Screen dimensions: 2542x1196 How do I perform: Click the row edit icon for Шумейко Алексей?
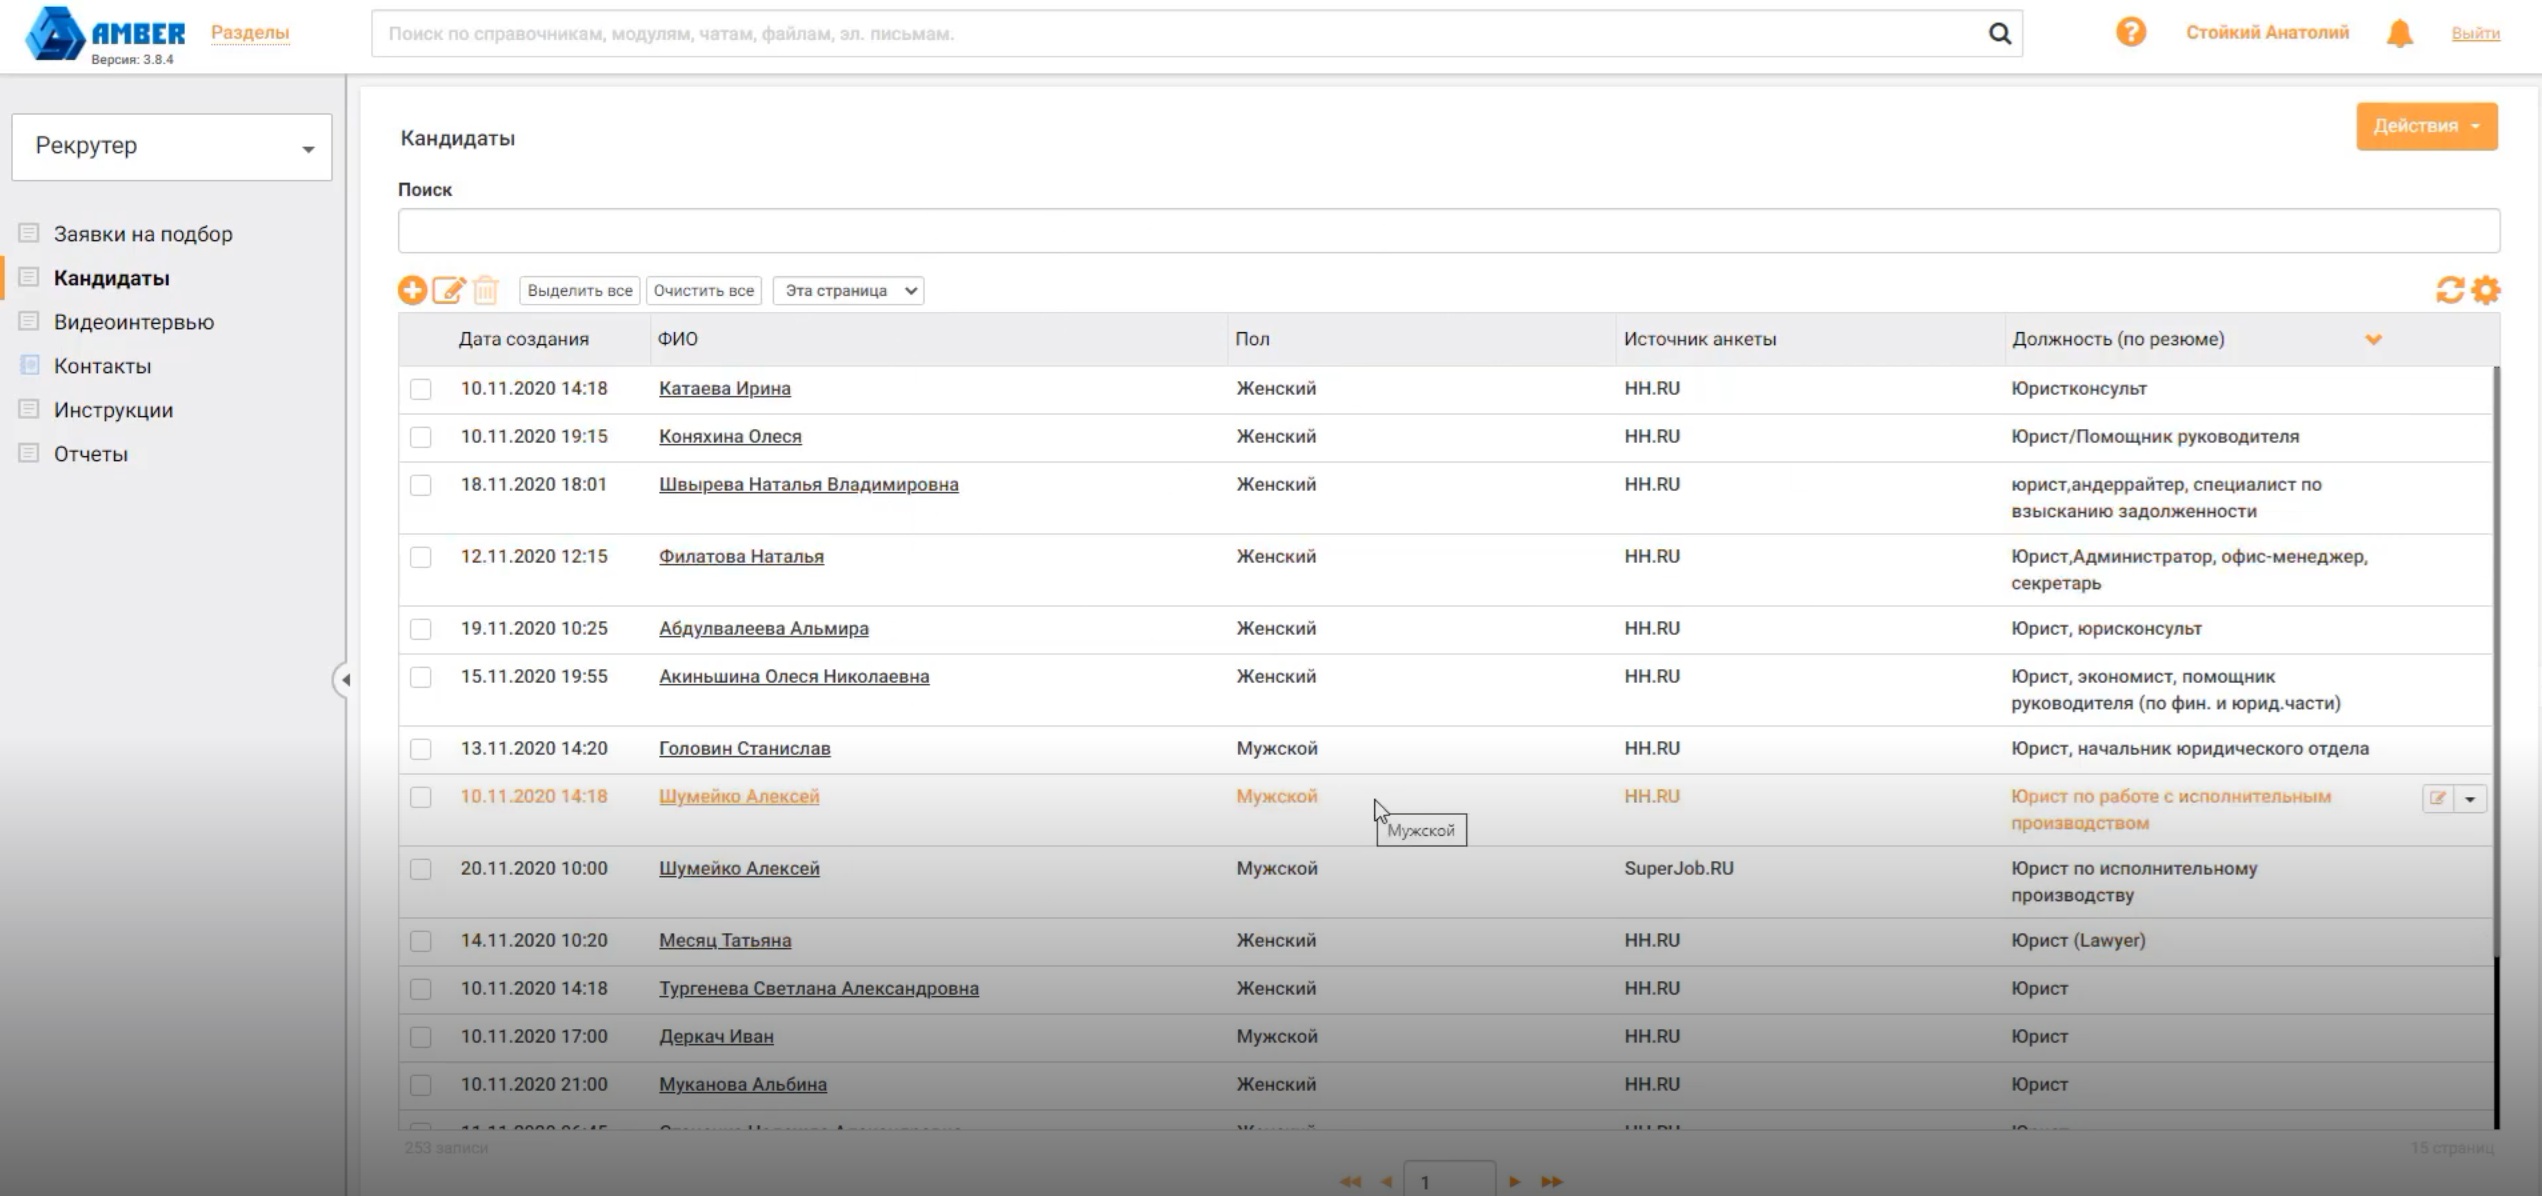point(2437,798)
